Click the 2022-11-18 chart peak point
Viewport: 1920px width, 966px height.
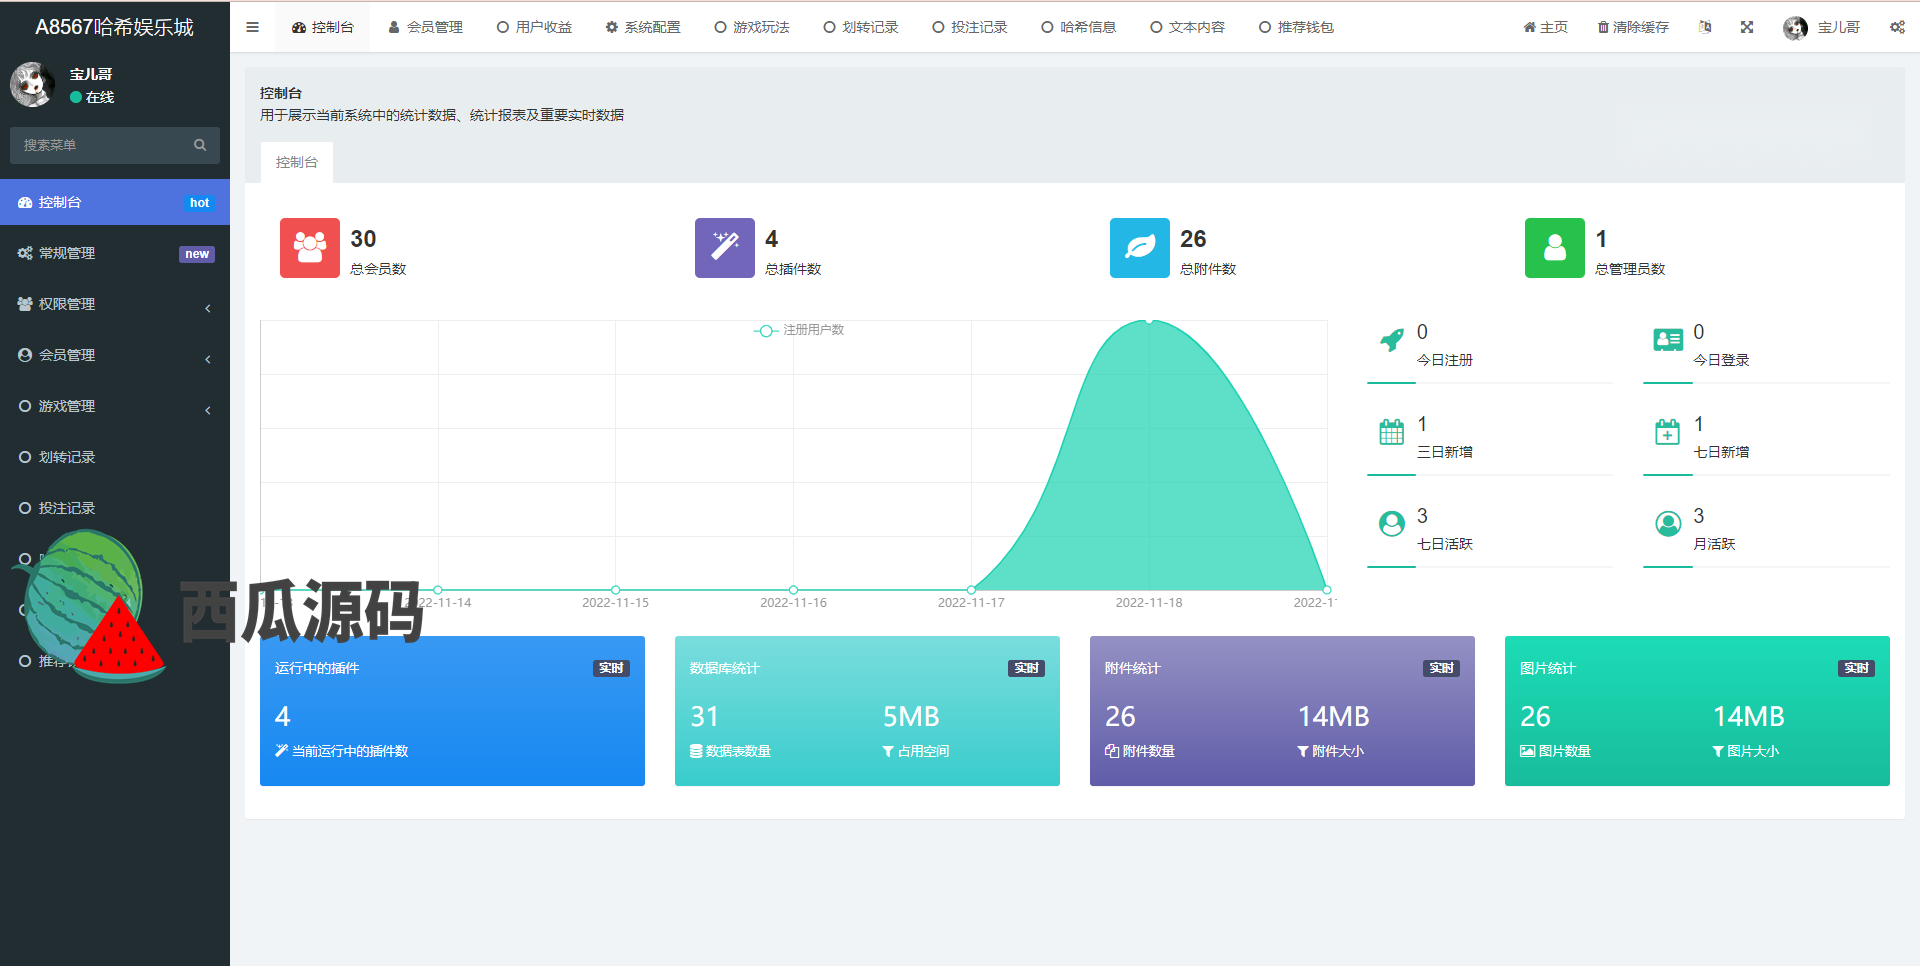[x=1149, y=320]
